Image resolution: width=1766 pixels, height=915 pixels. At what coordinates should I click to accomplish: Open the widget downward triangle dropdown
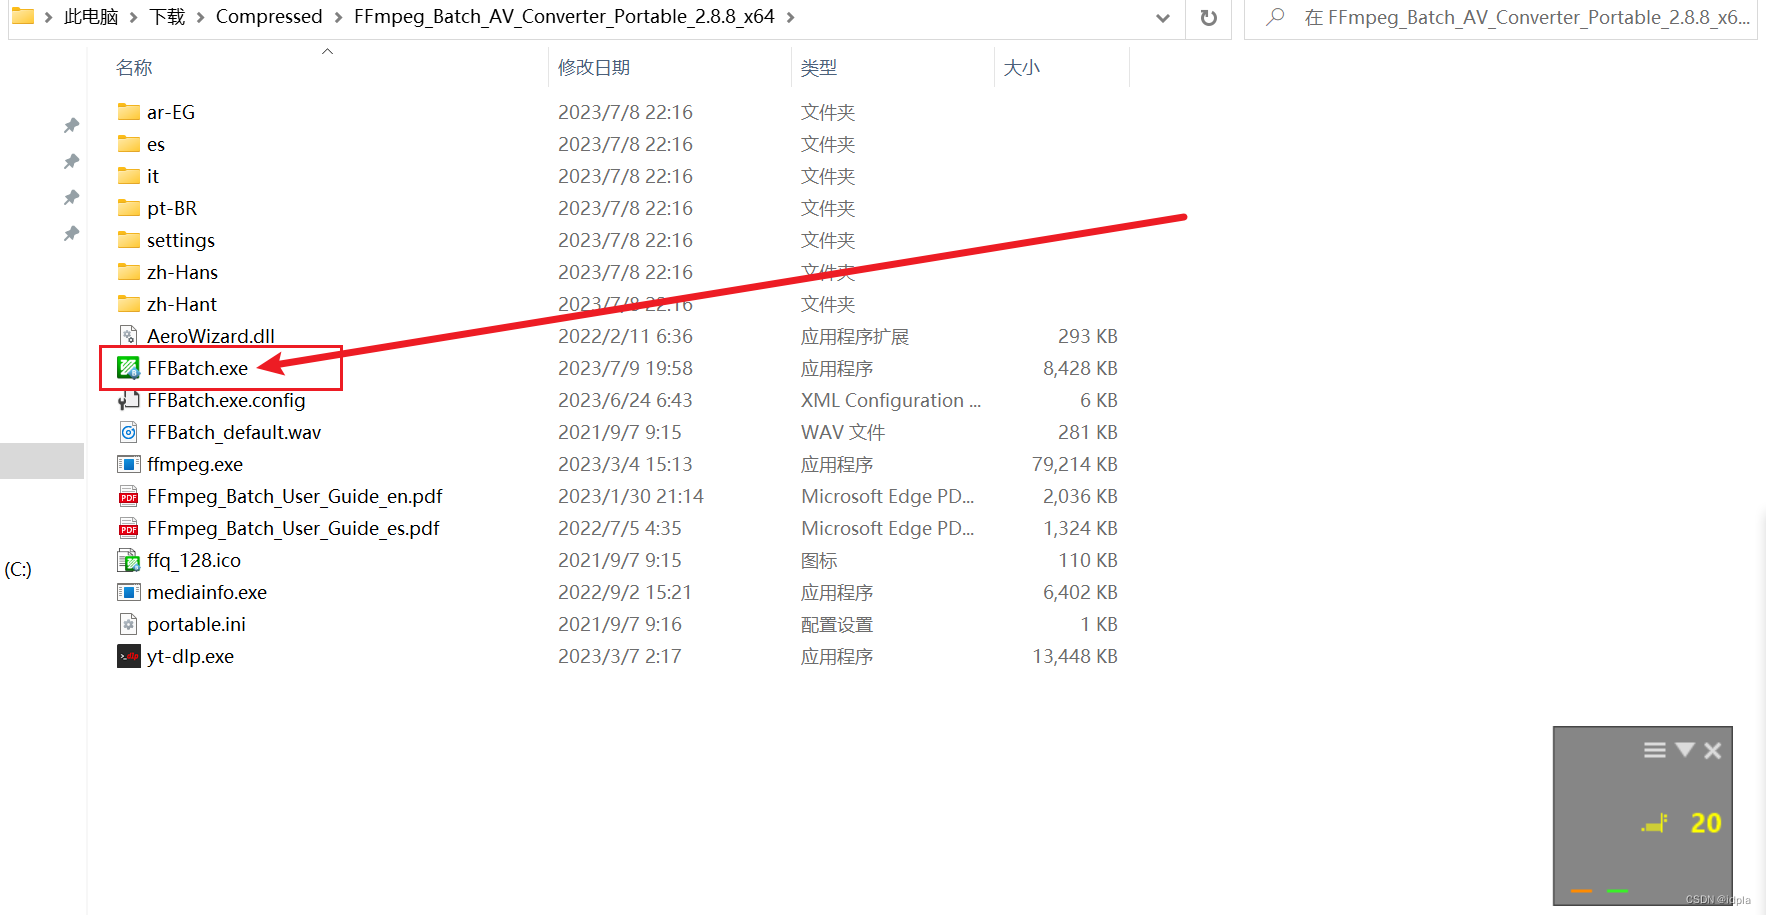pyautogui.click(x=1685, y=750)
